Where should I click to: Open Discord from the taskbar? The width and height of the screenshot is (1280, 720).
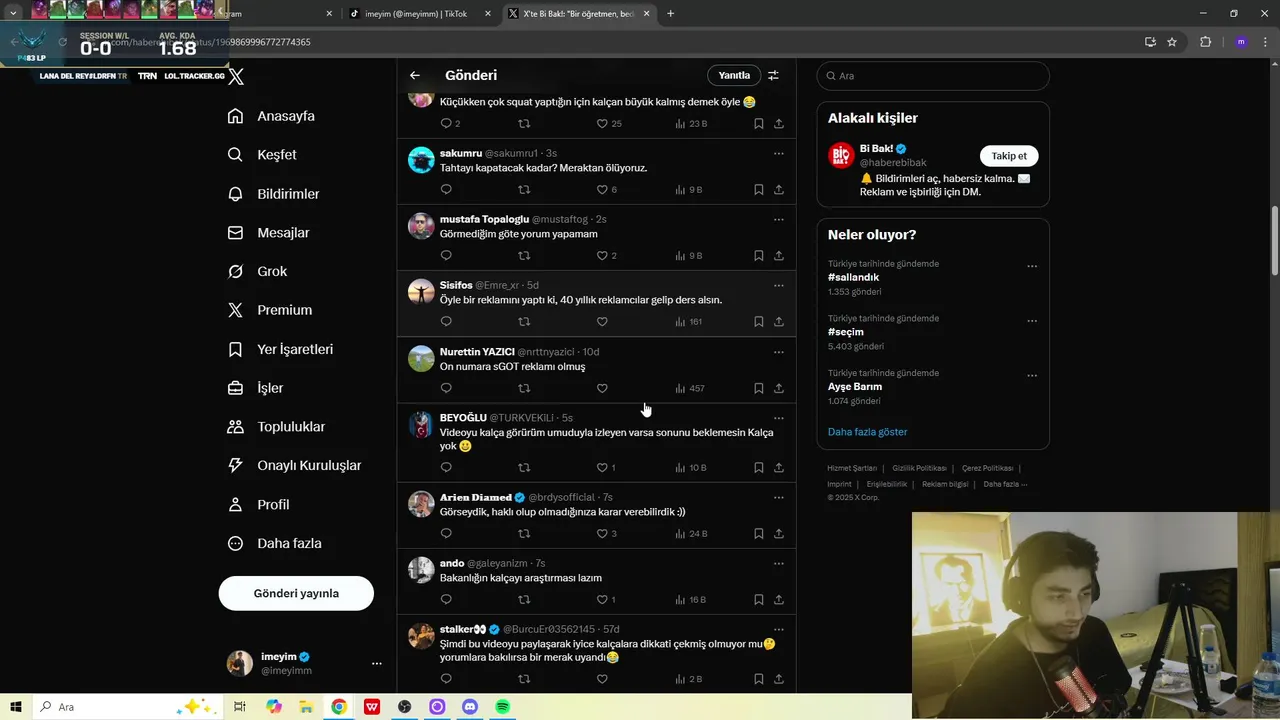[x=470, y=707]
